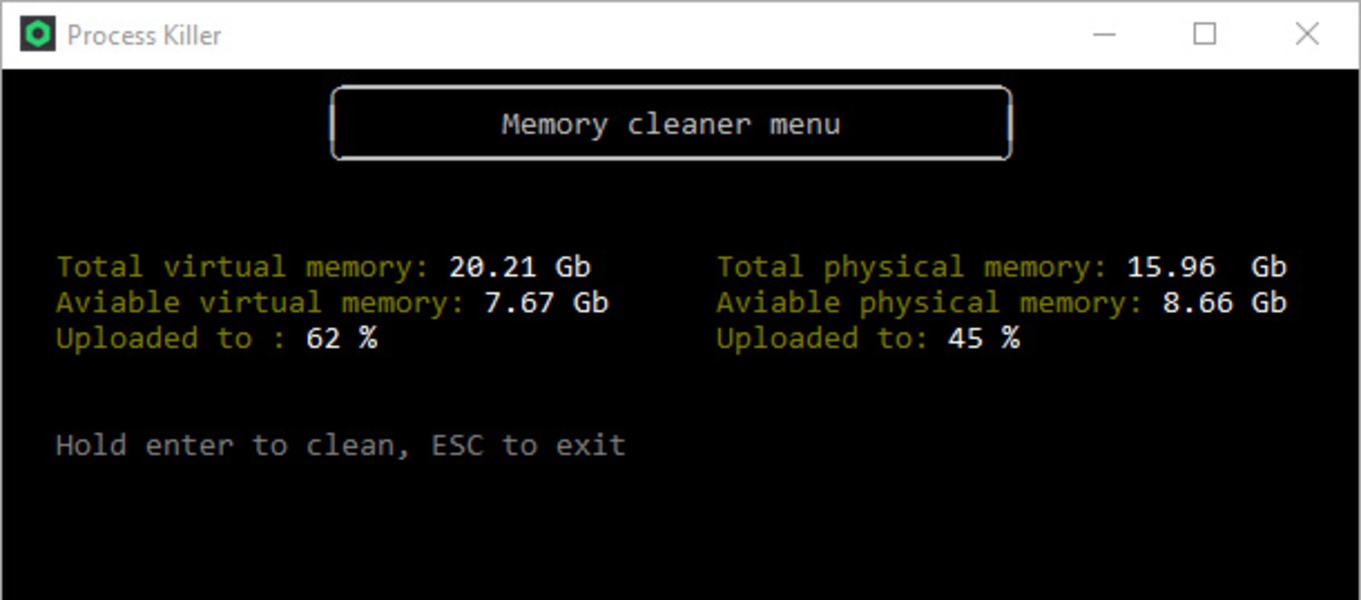Select the 8.66 Gb available physical value
This screenshot has width=1361, height=600.
1224,303
